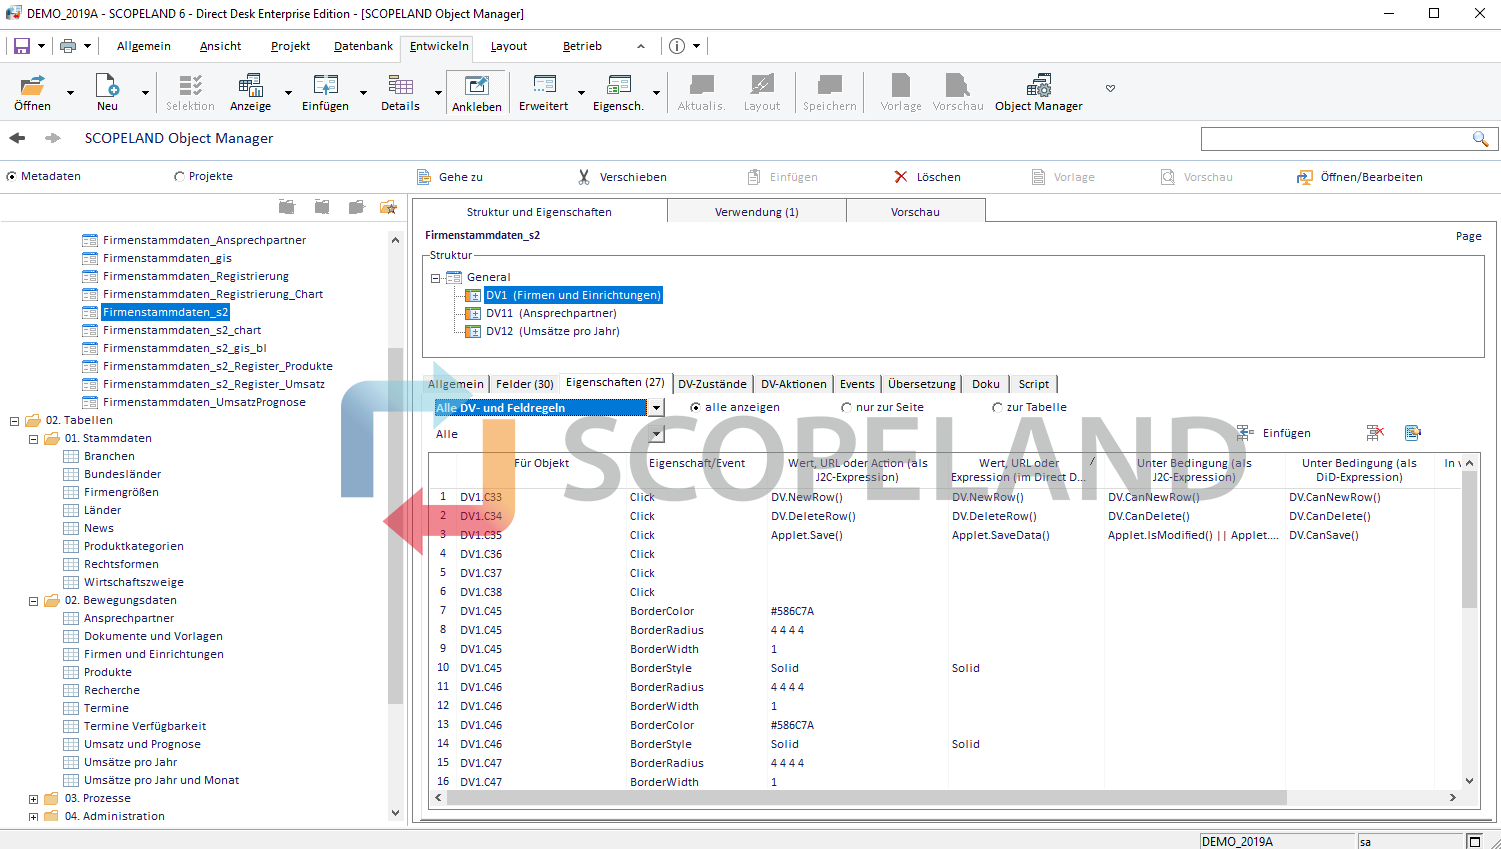1501x849 pixels.
Task: Switch to the Felder (30) tab
Action: (x=524, y=384)
